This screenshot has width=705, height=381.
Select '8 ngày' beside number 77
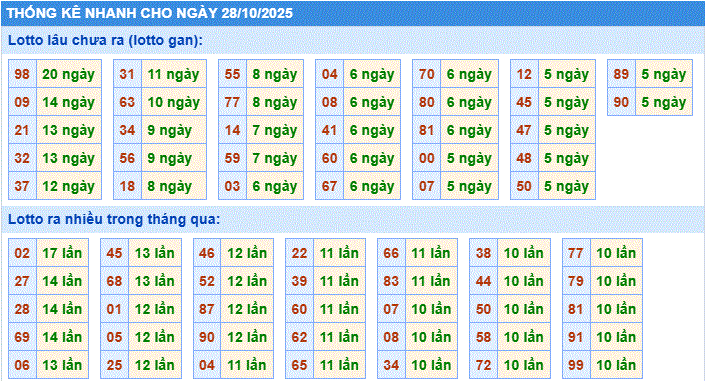point(275,102)
